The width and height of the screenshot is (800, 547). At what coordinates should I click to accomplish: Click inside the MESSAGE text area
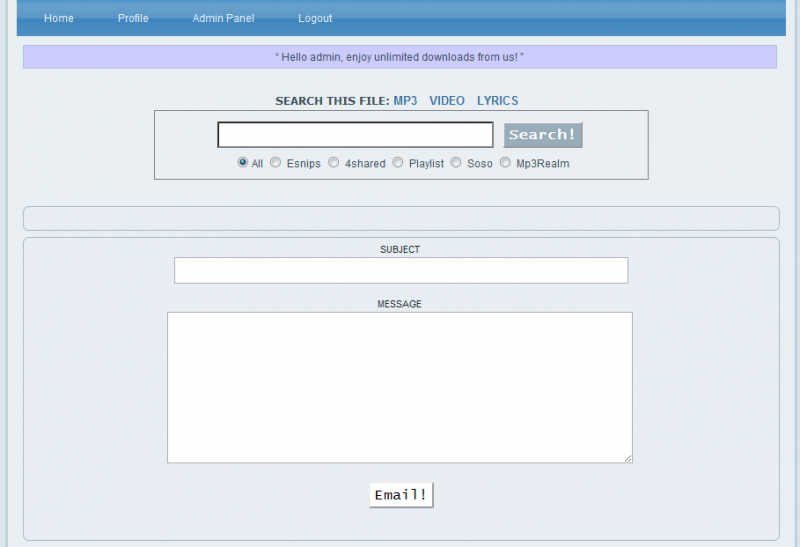(400, 387)
